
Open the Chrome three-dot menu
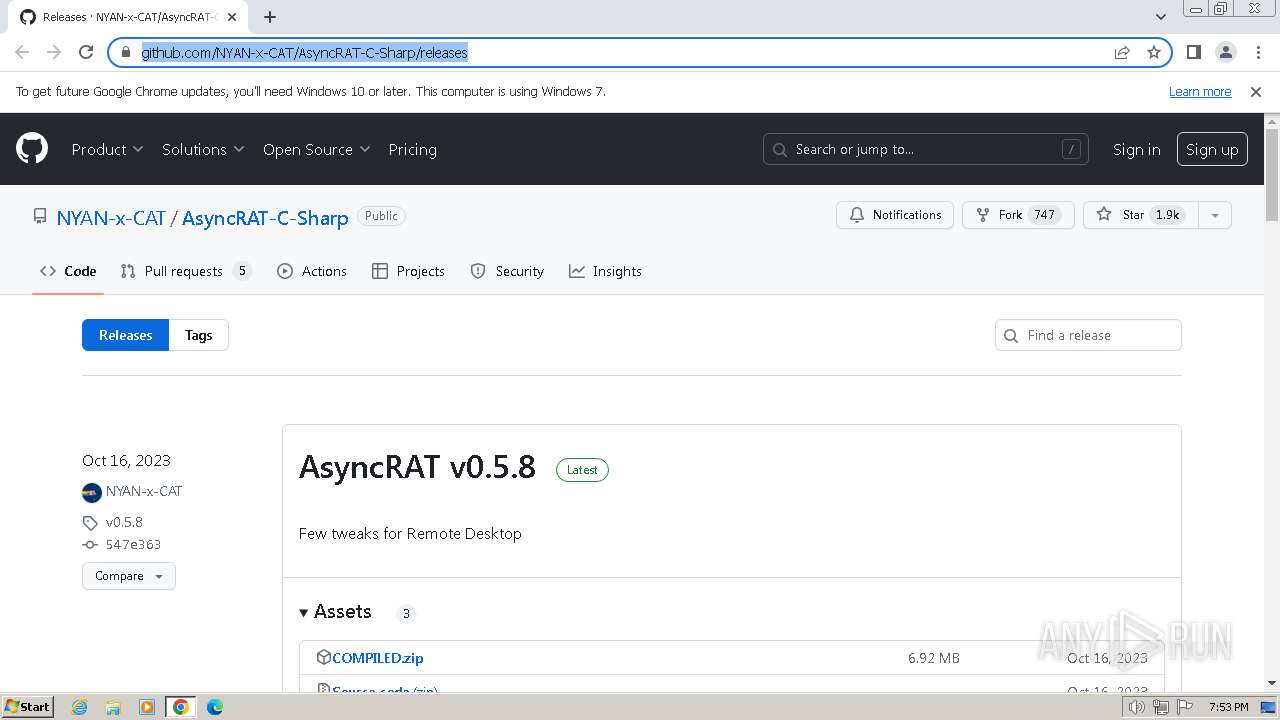point(1256,52)
